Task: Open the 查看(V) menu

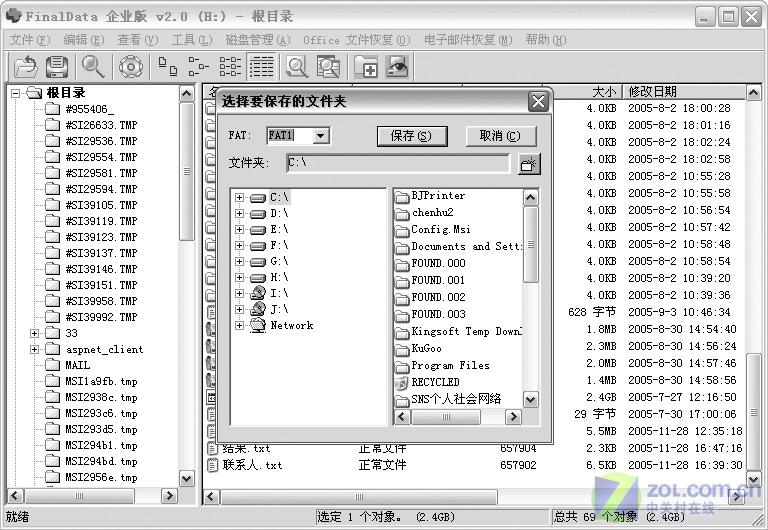Action: [138, 40]
